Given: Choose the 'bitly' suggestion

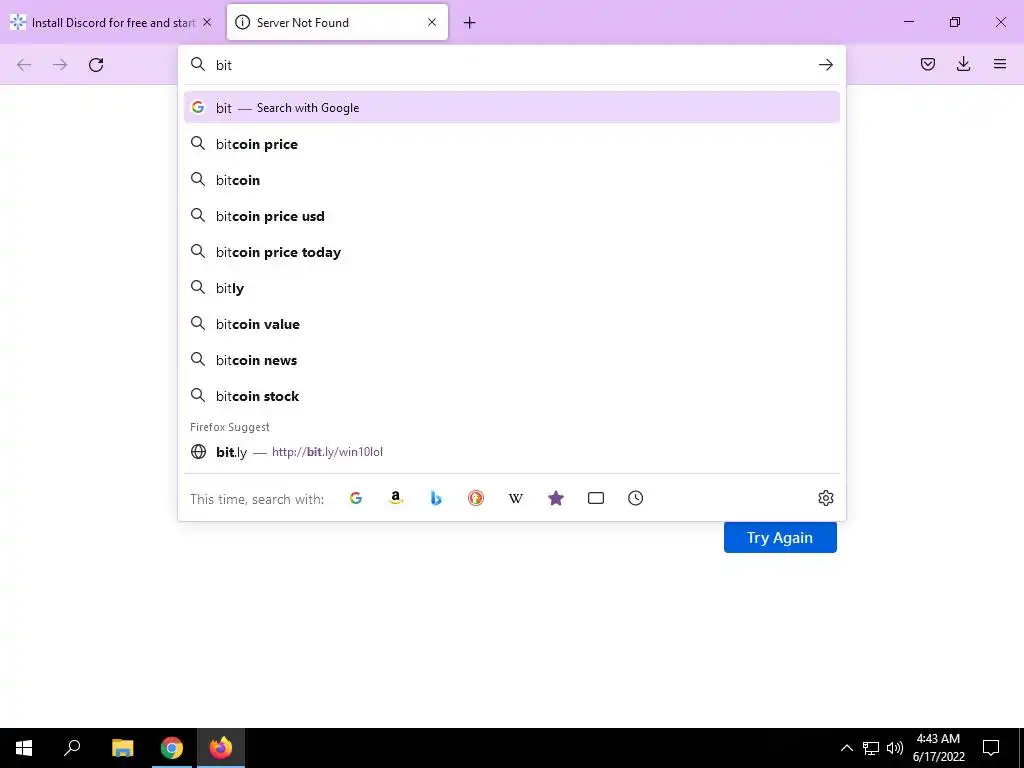Looking at the screenshot, I should [512, 288].
